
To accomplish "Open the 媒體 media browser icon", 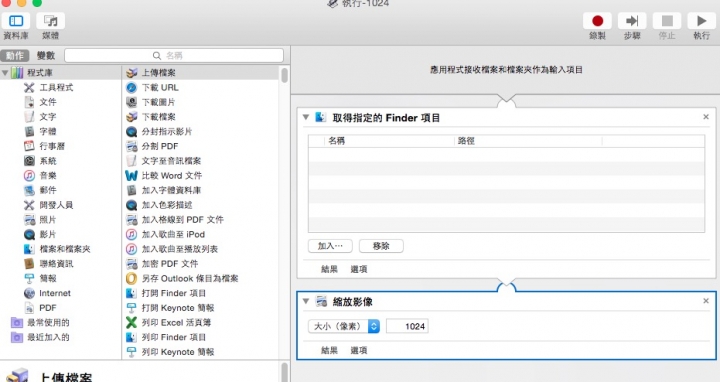I will 51,21.
